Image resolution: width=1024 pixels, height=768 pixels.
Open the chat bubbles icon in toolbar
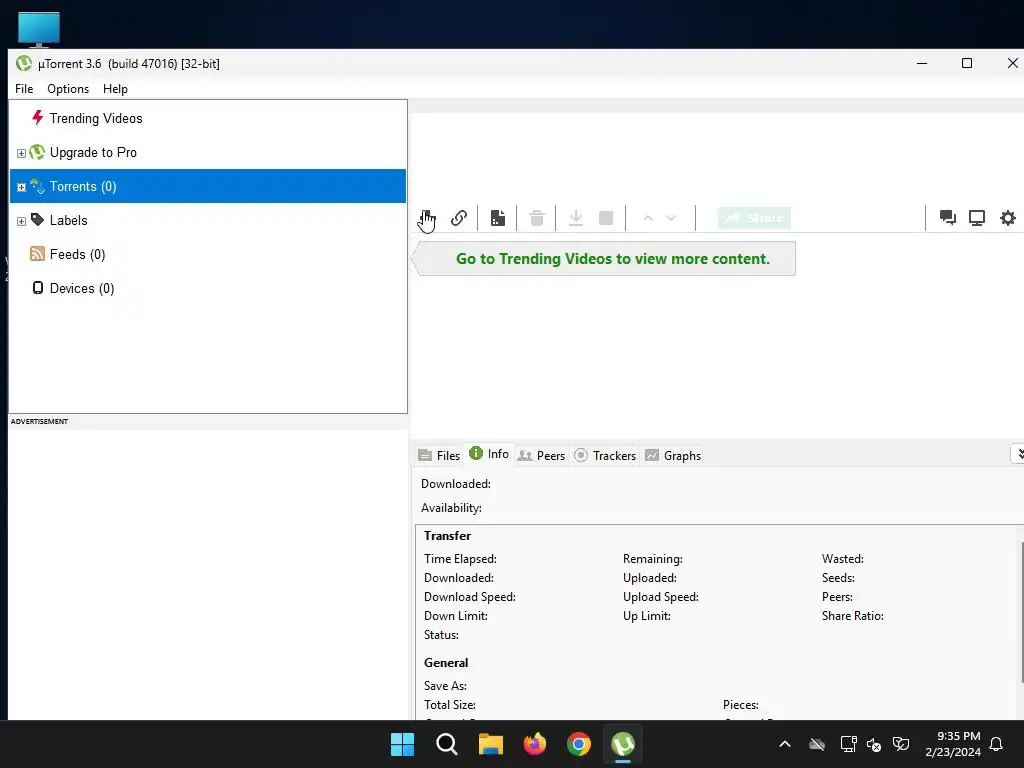(948, 217)
